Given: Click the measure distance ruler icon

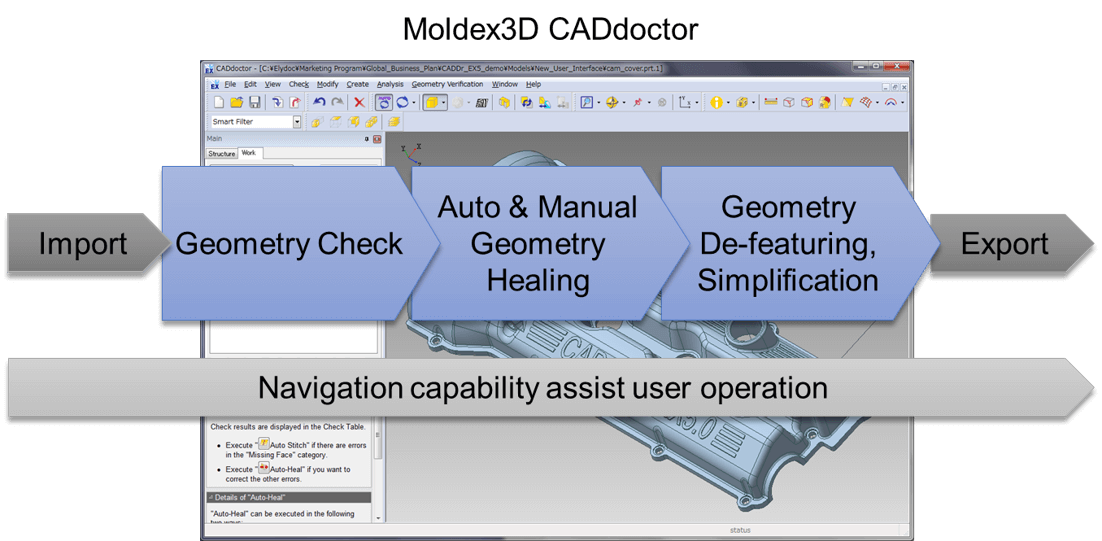Looking at the screenshot, I should (771, 102).
